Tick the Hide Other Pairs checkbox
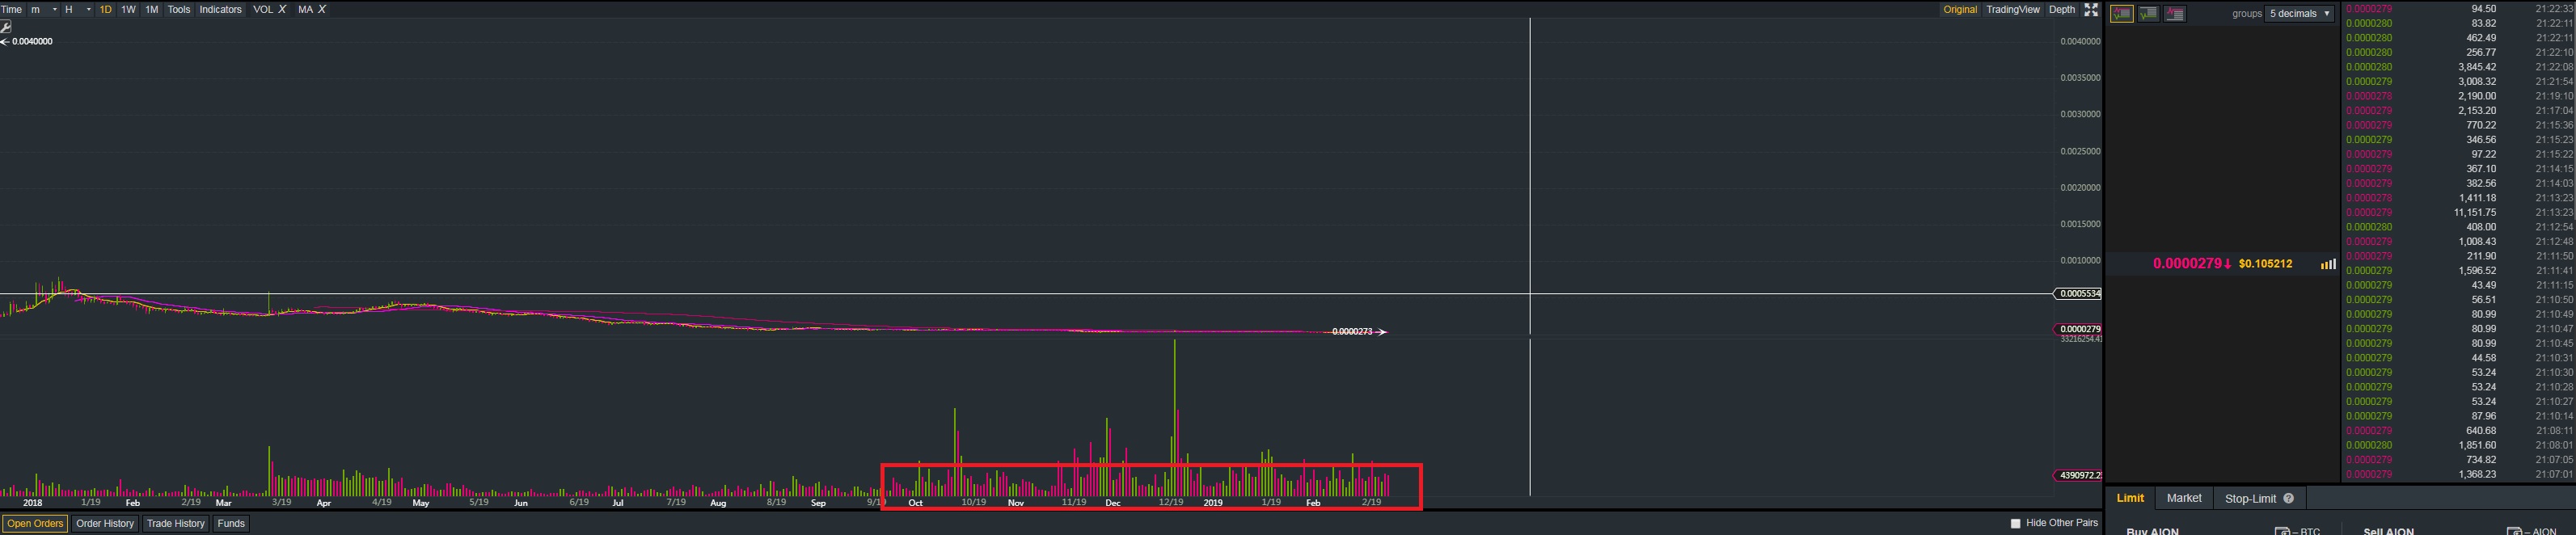Screen dimensions: 2576x535 pyautogui.click(x=2016, y=523)
